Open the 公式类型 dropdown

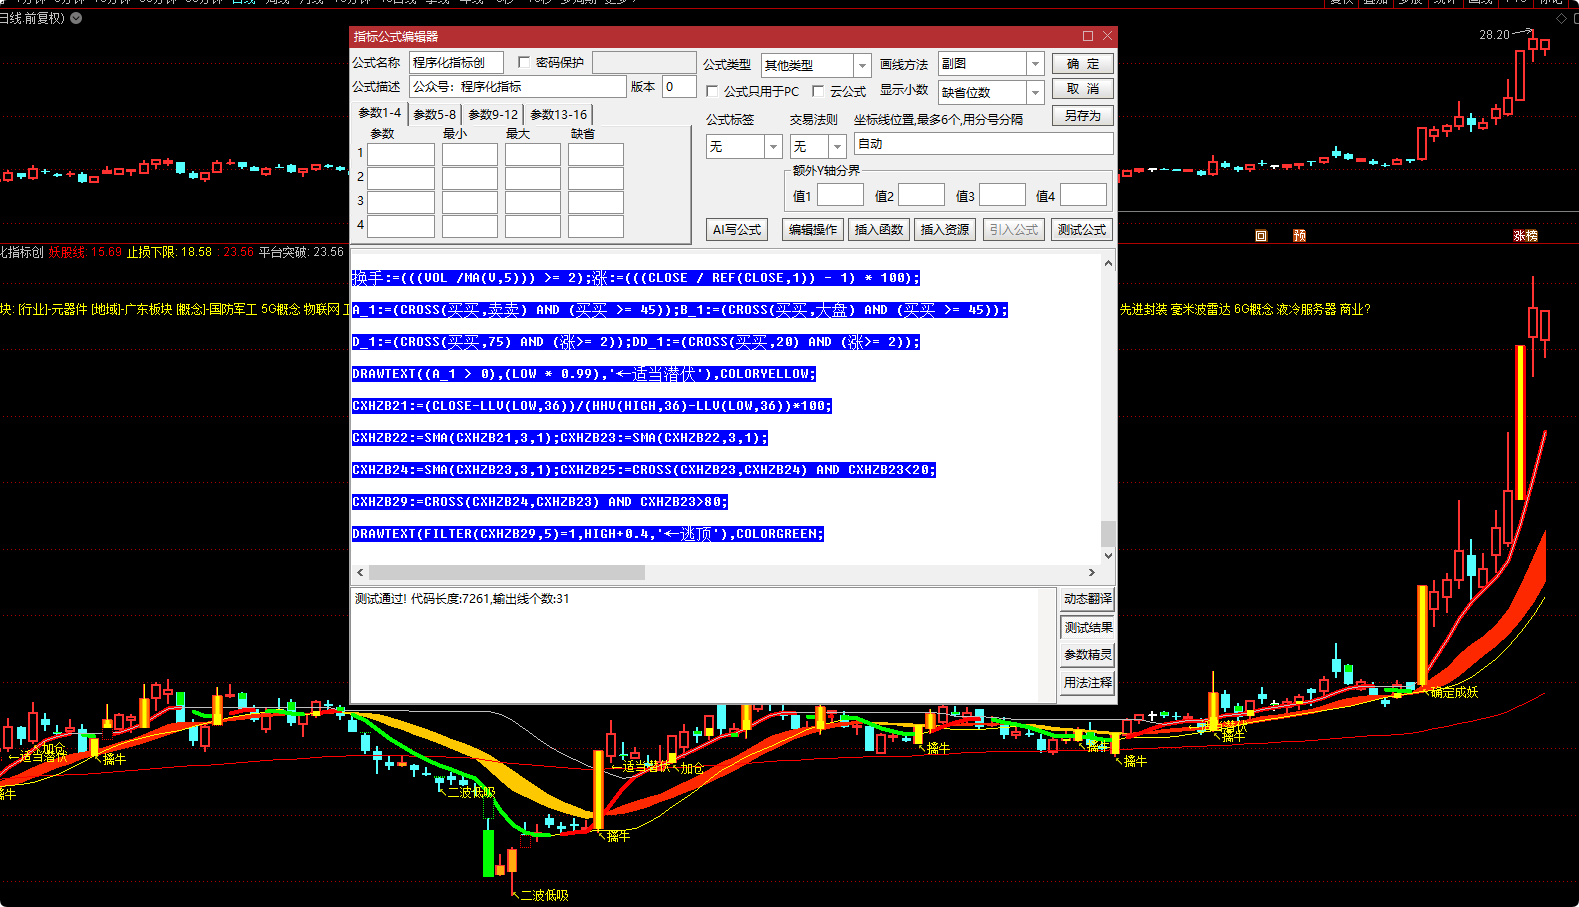861,65
